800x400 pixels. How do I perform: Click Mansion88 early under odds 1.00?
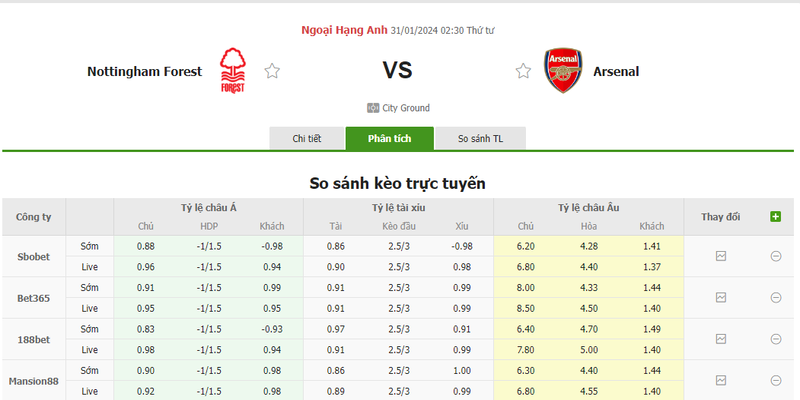462,370
